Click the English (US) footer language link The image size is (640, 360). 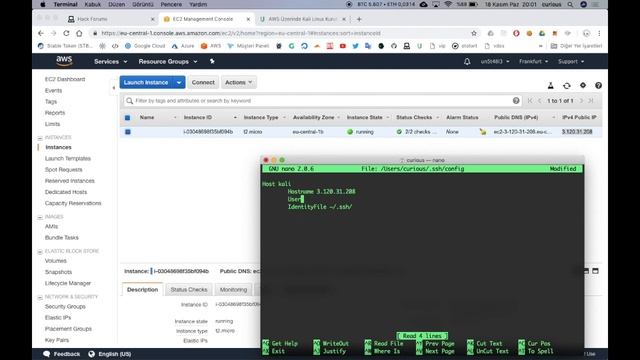[115, 354]
